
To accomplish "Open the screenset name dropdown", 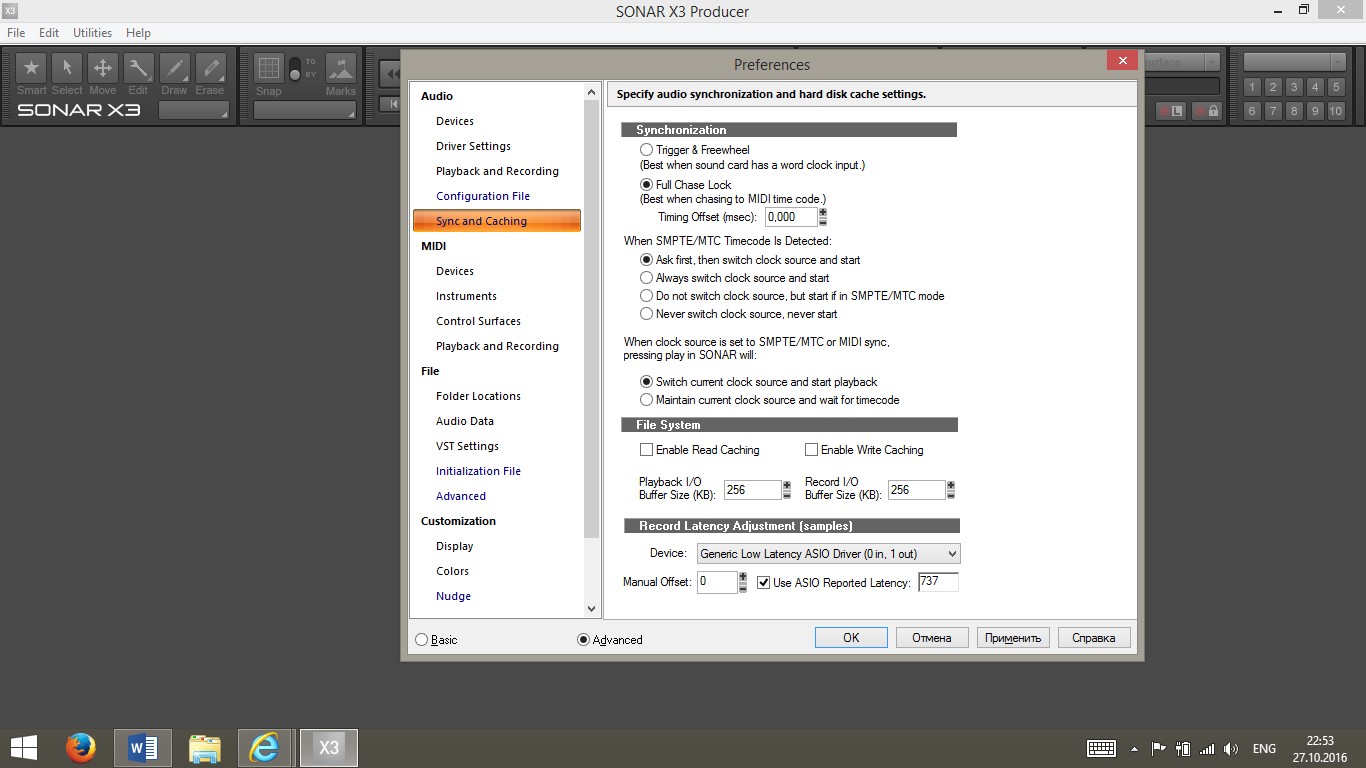I will 1295,62.
